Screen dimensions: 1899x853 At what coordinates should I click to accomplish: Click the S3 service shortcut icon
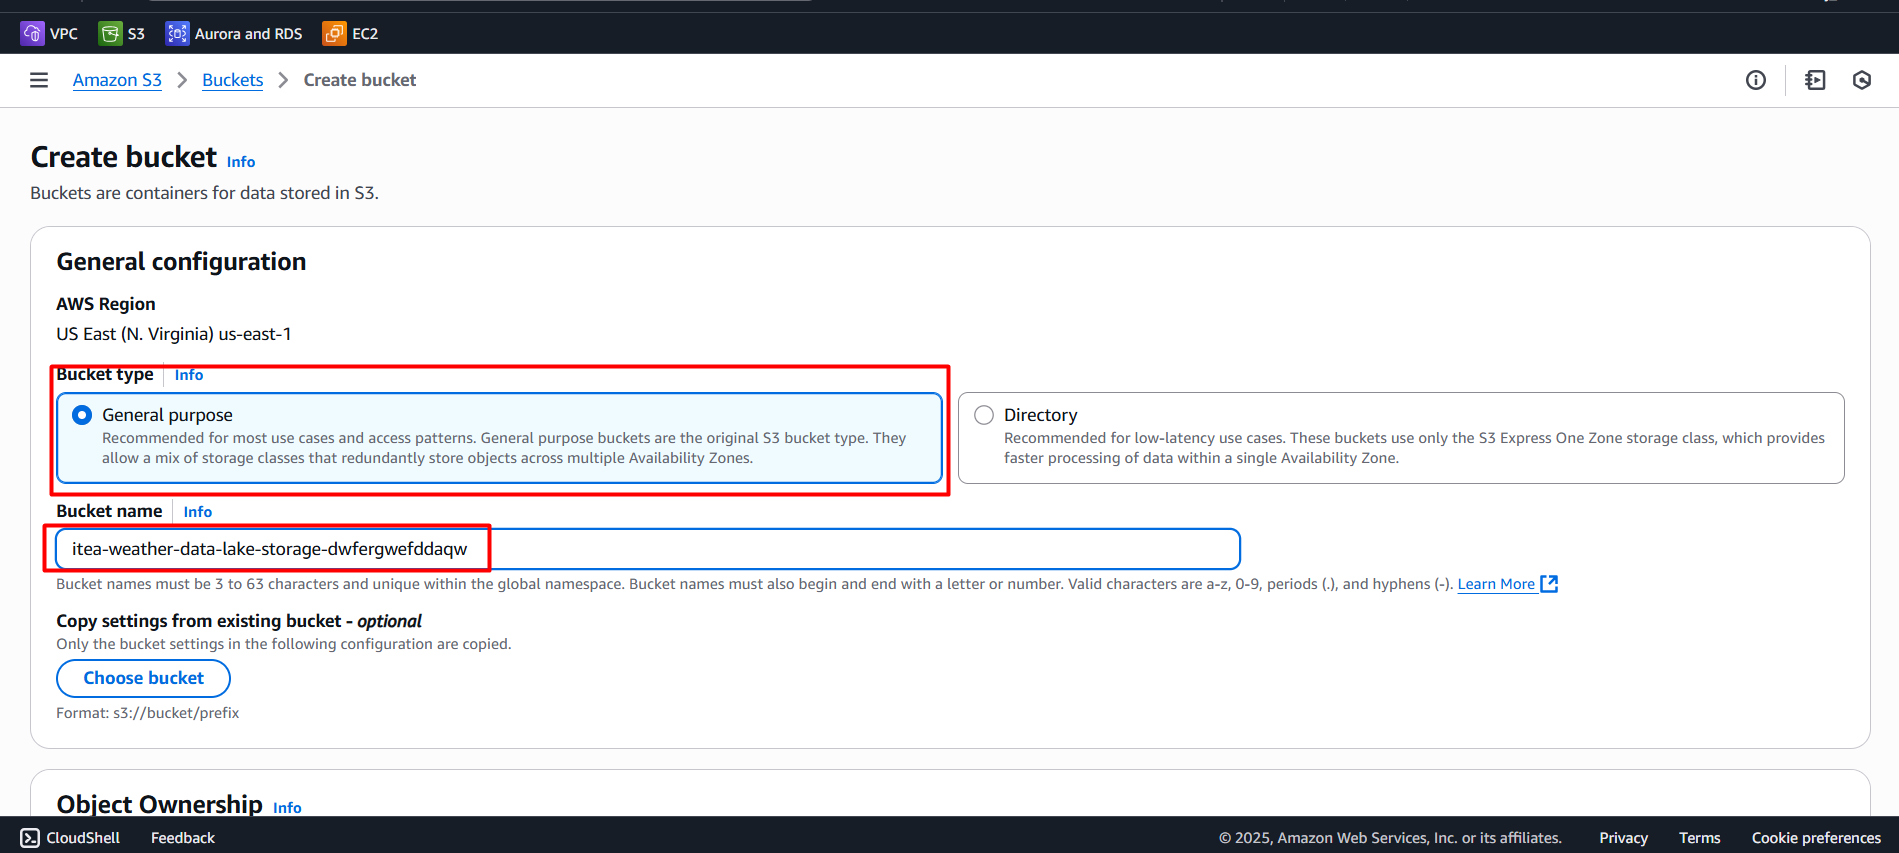(110, 34)
